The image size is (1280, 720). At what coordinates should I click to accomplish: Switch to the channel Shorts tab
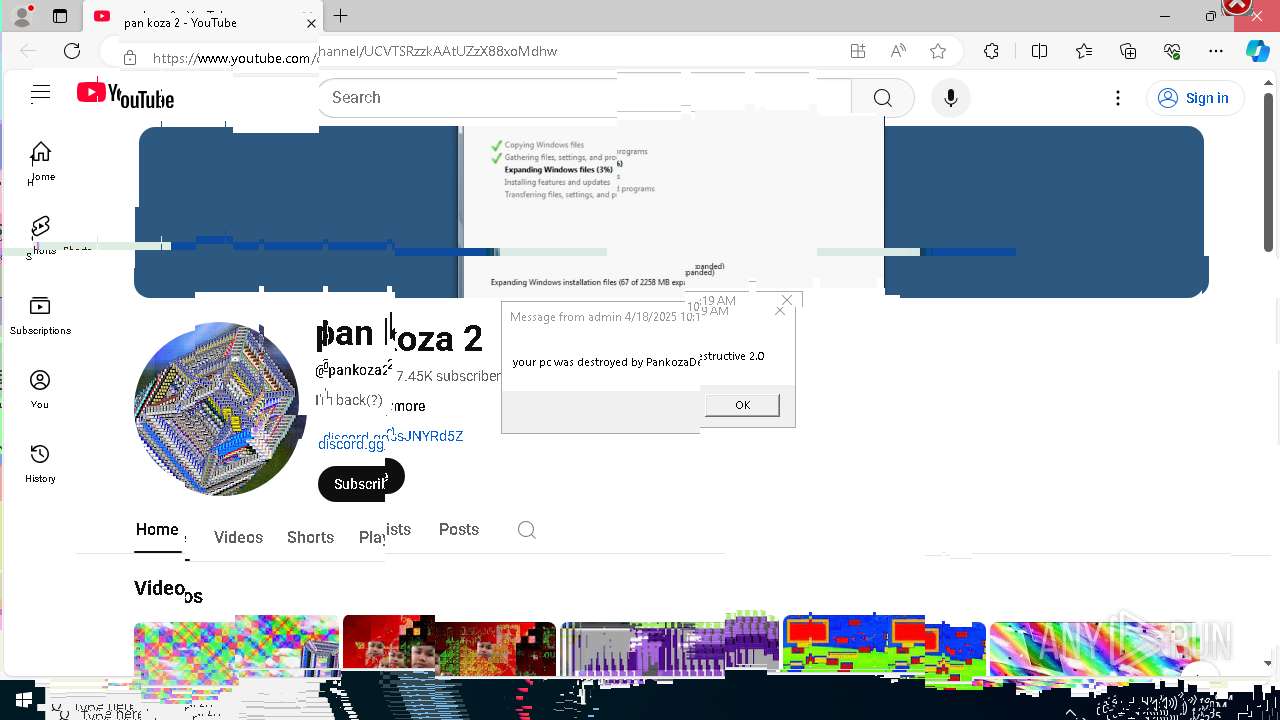click(x=310, y=537)
